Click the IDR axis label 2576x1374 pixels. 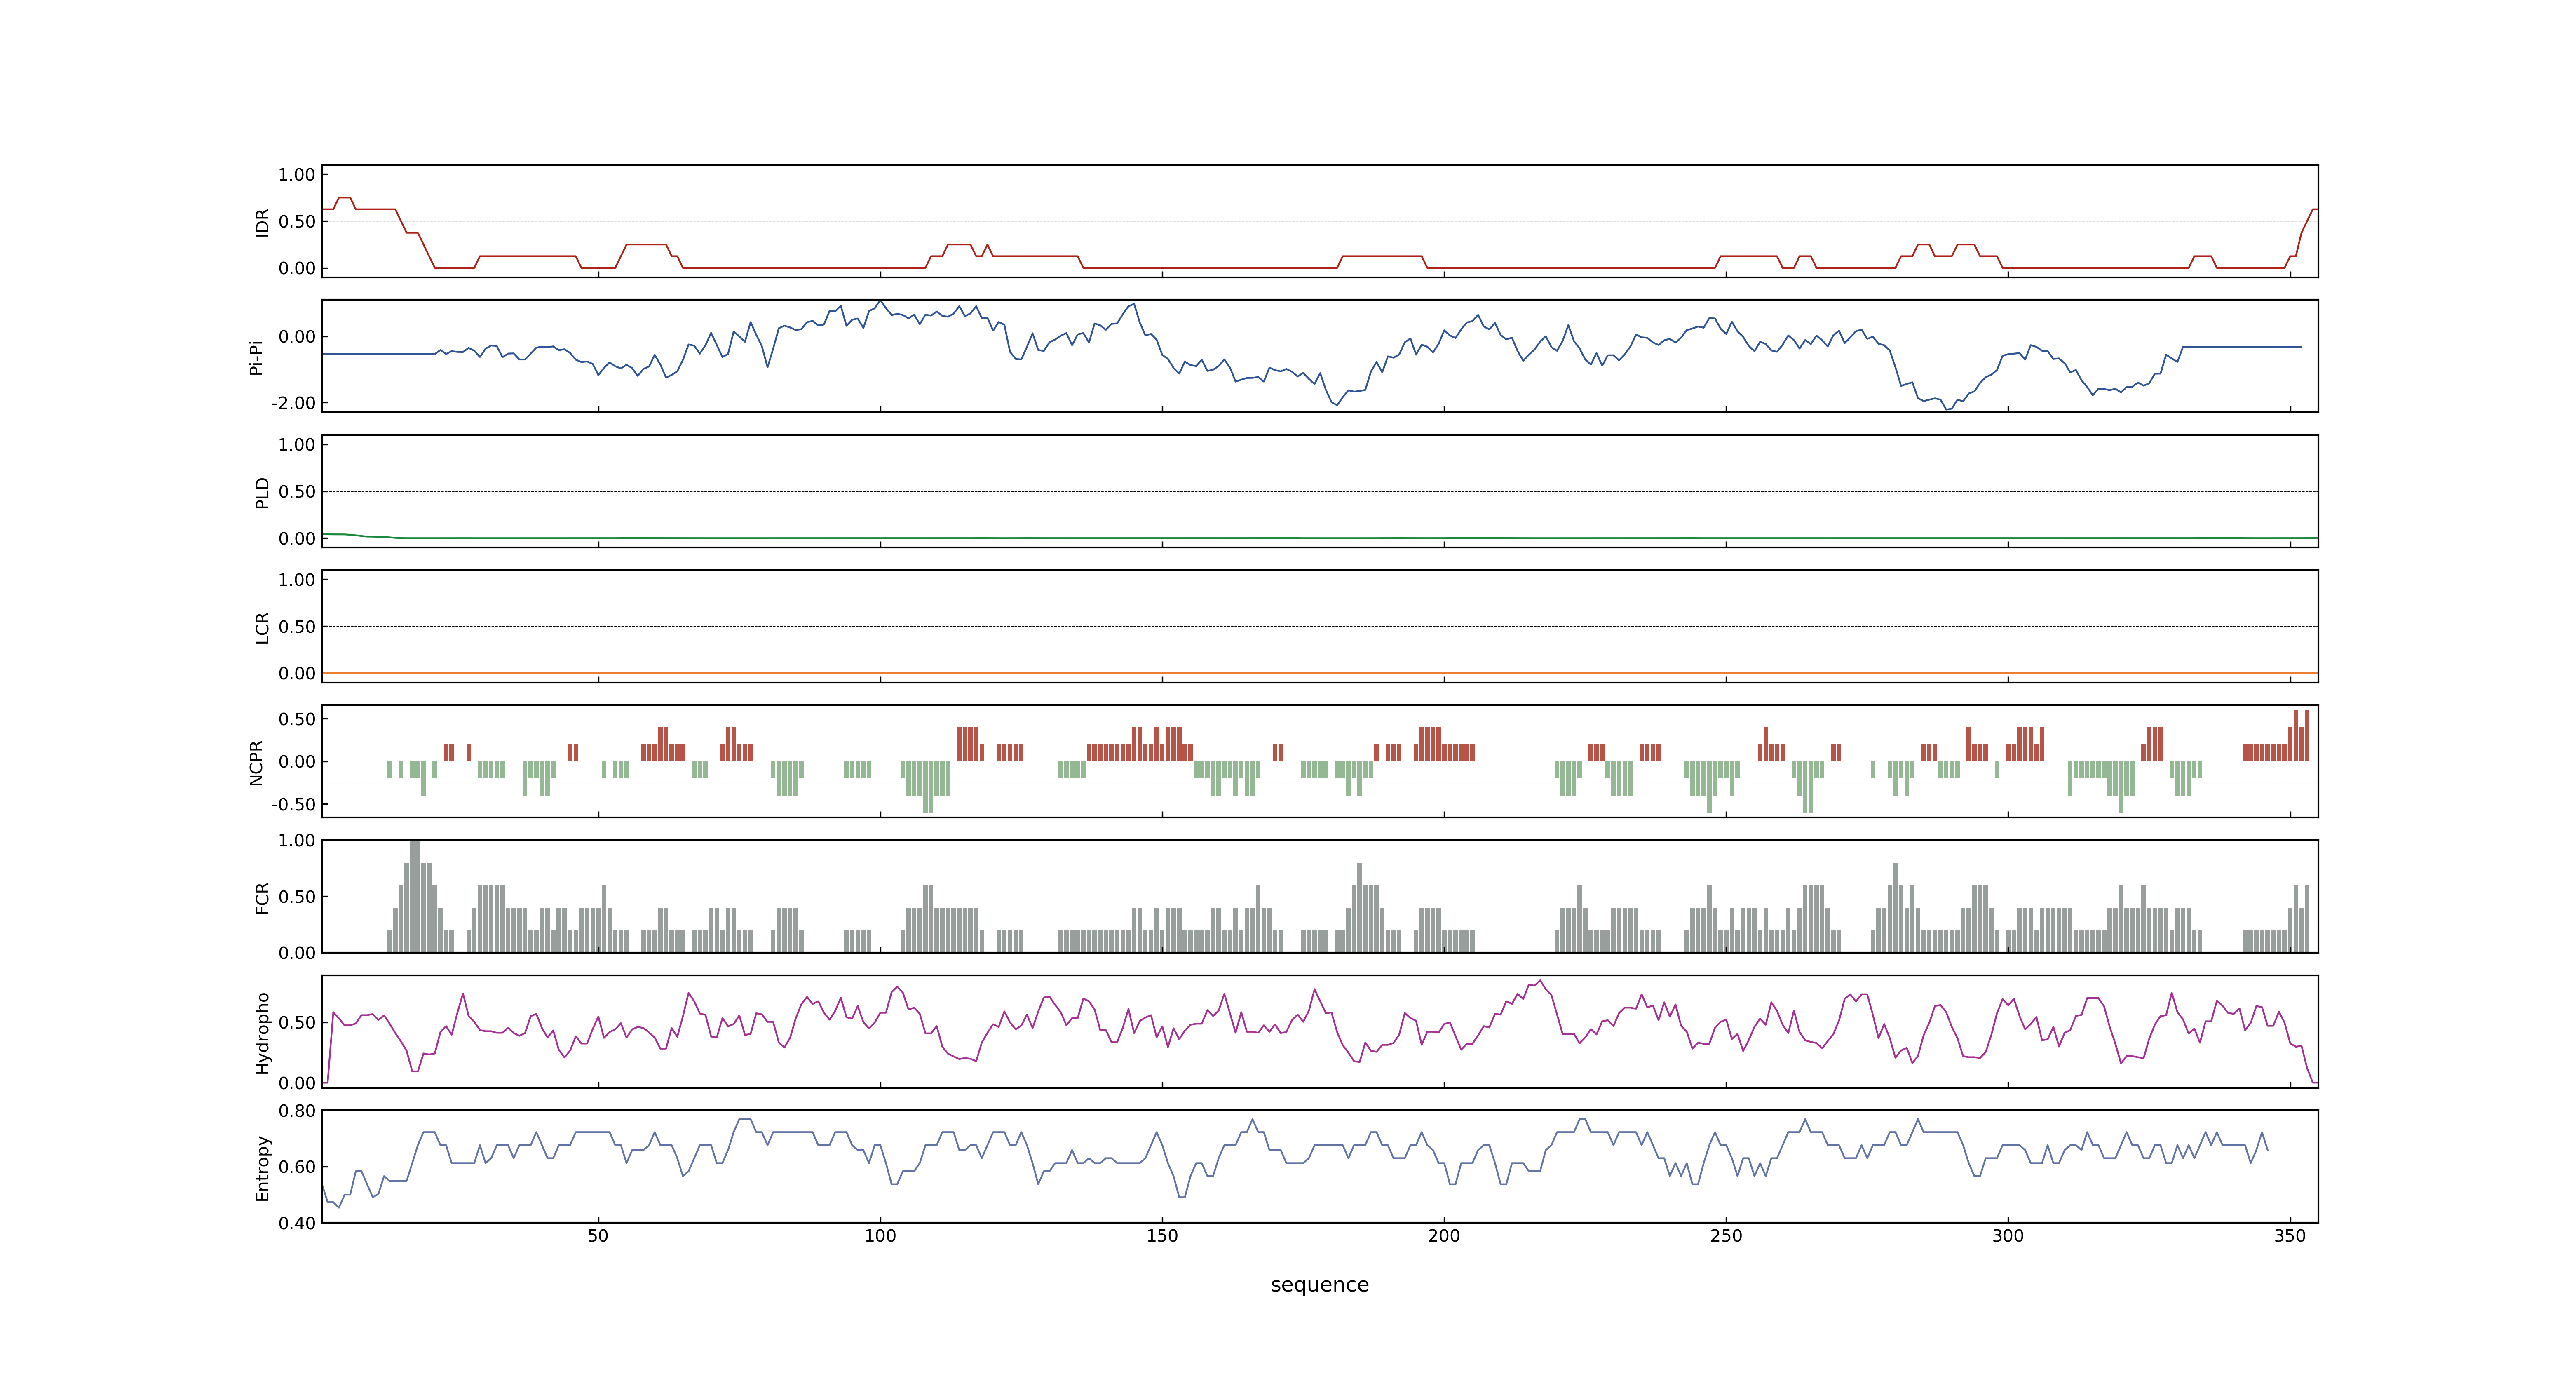pos(262,222)
